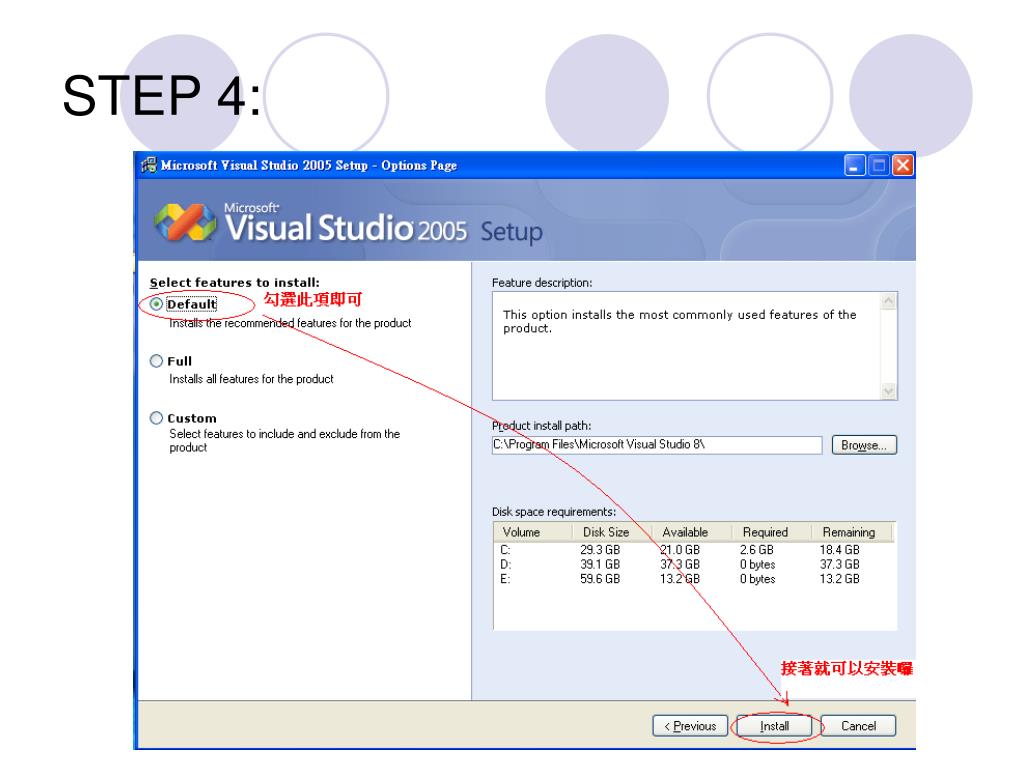Screen dimensions: 1024x768
Task: Minimize the setup window
Action: 854,166
